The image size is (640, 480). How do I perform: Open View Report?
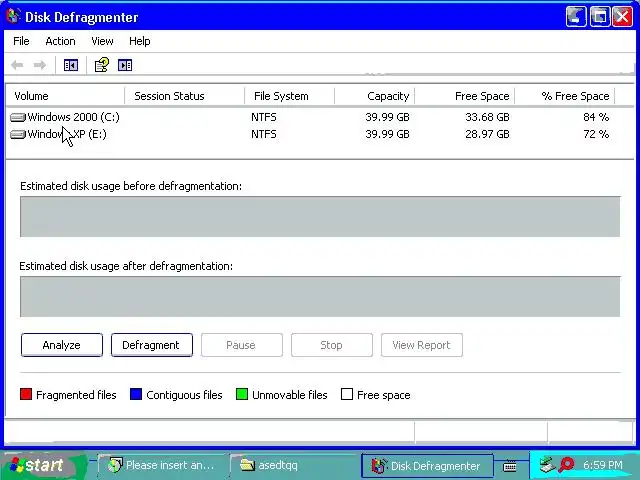point(422,345)
